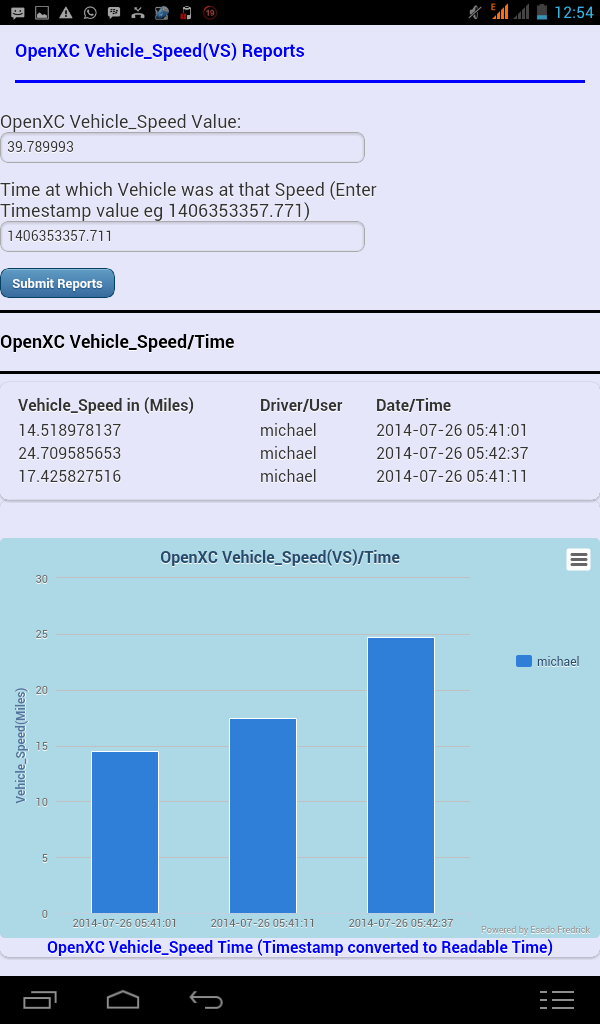The width and height of the screenshot is (600, 1024).
Task: Click the speed value 17.425827516
Action: [69, 476]
